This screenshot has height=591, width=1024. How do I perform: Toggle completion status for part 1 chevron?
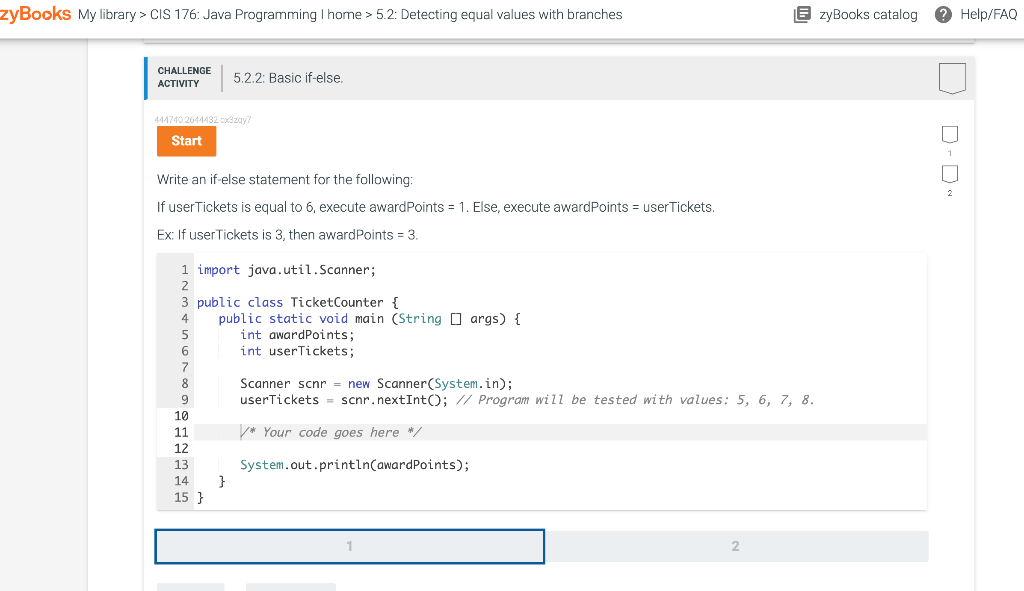pyautogui.click(x=949, y=134)
